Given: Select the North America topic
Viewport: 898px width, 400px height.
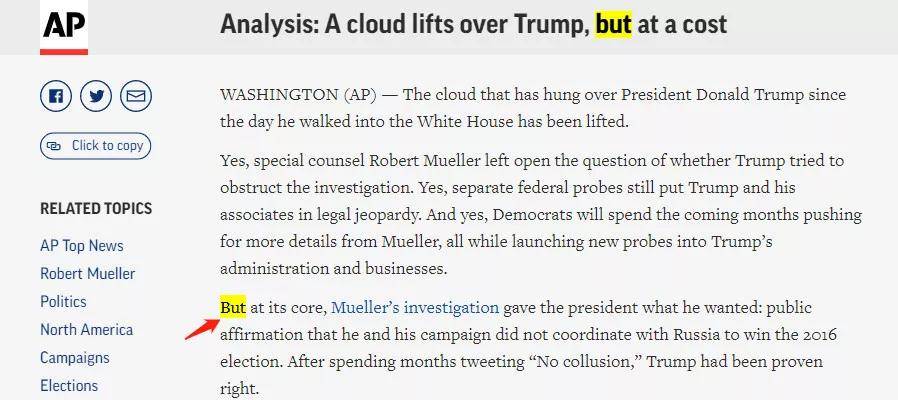Looking at the screenshot, I should [88, 329].
